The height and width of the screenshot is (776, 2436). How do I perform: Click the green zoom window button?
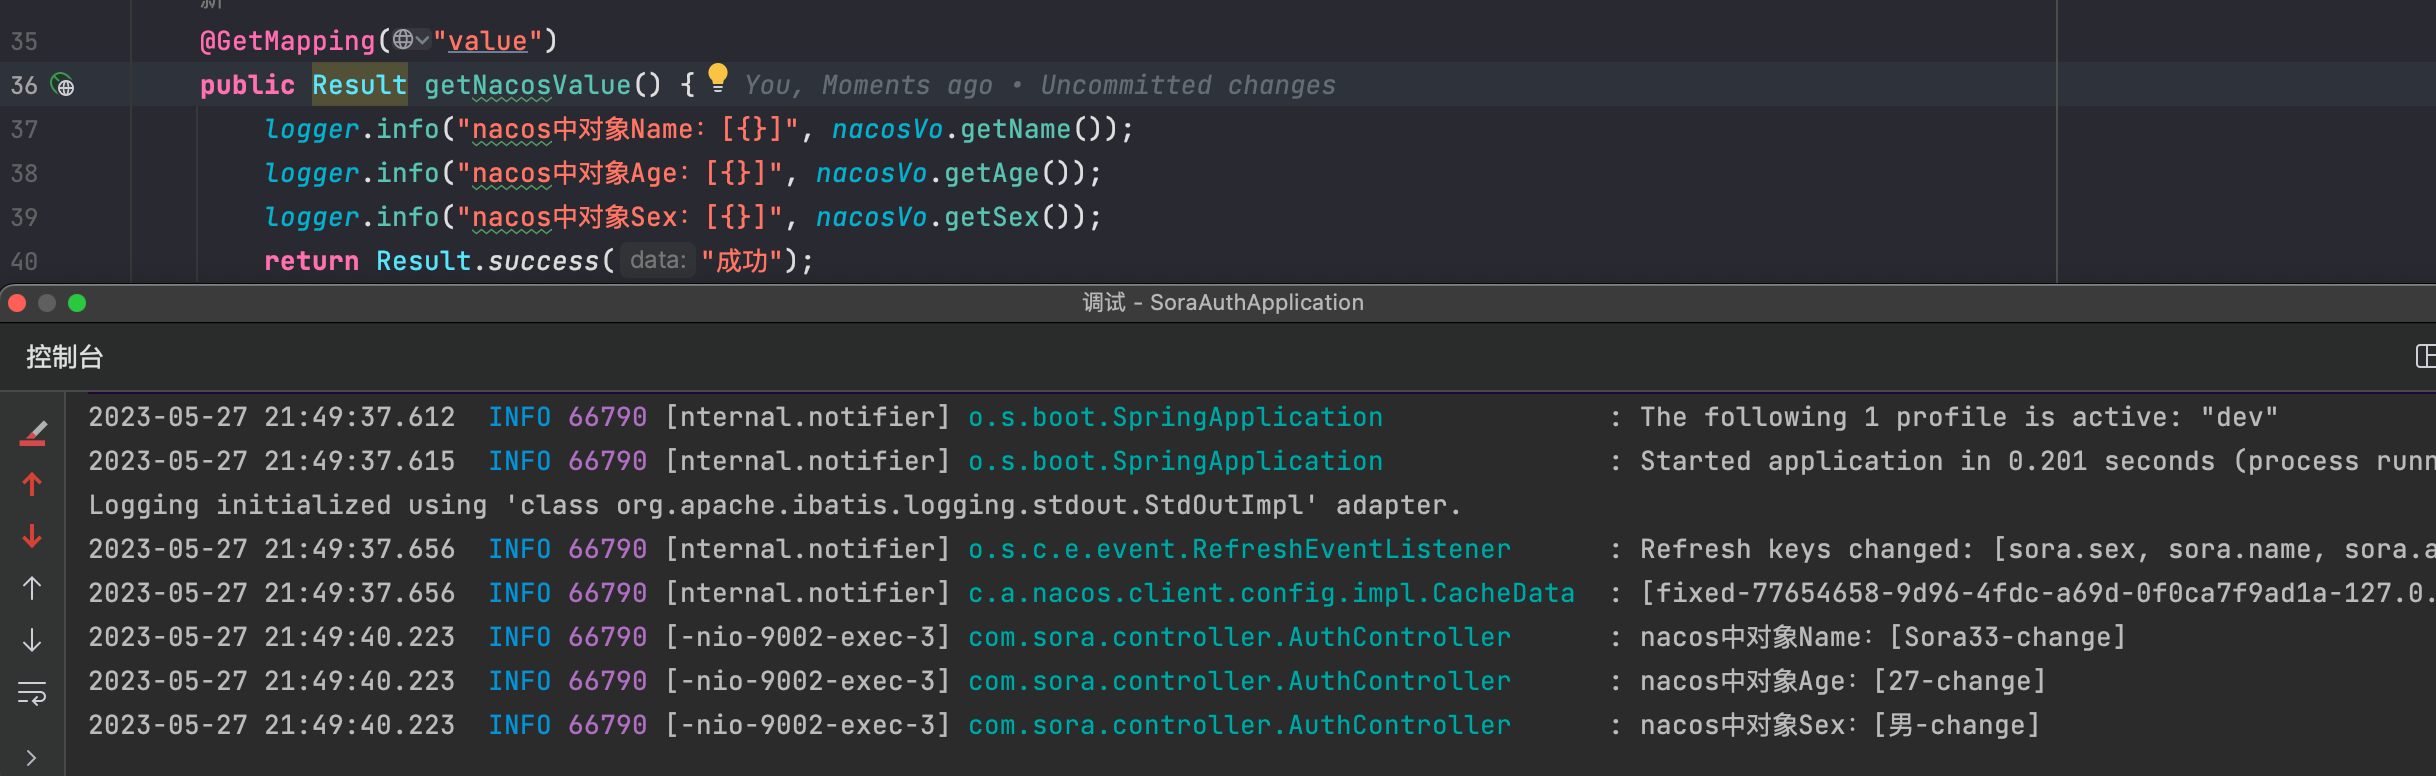pyautogui.click(x=77, y=303)
